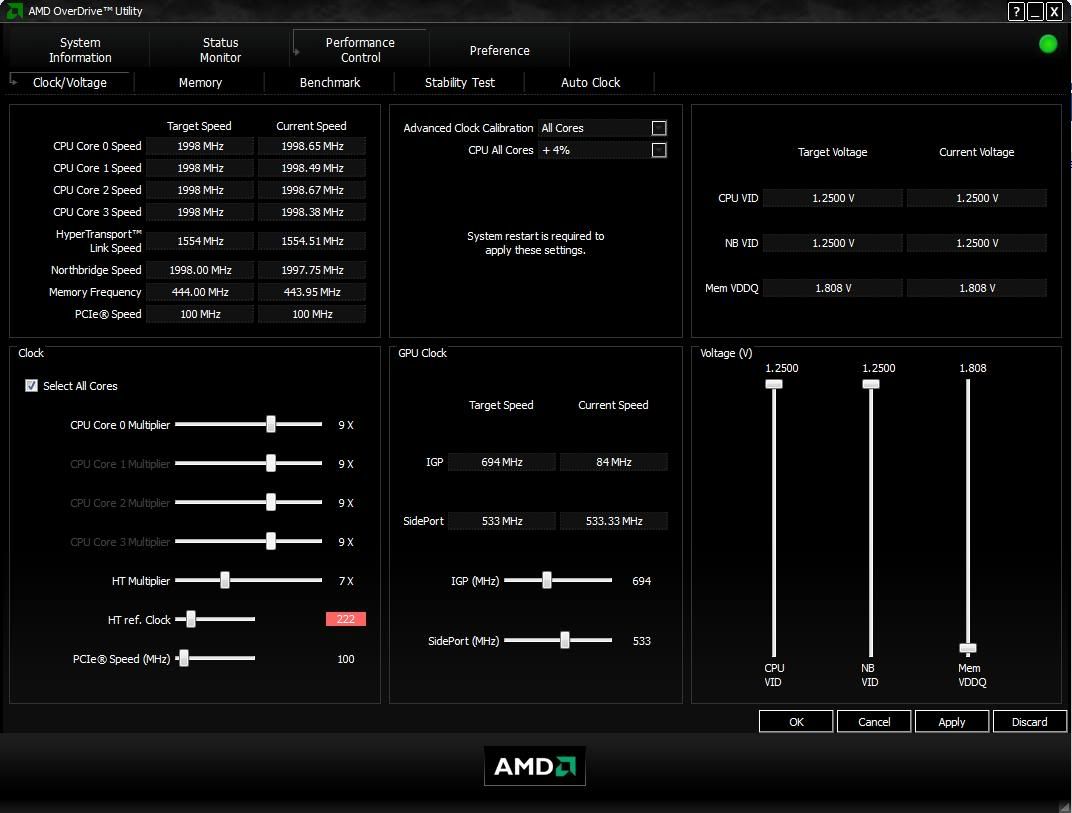Screen dimensions: 1072x813
Task: Click the Apply button
Action: pyautogui.click(x=951, y=722)
